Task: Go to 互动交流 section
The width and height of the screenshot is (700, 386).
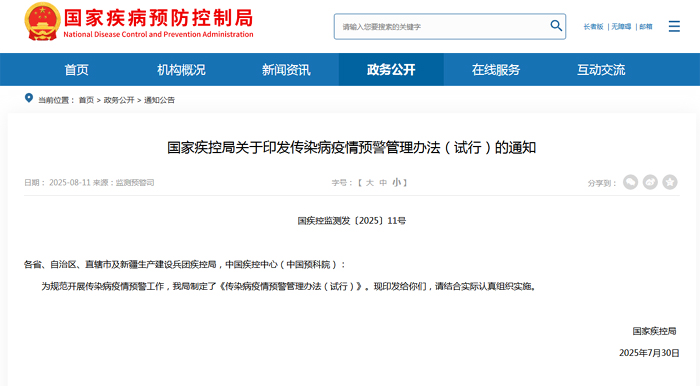Action: tap(601, 70)
